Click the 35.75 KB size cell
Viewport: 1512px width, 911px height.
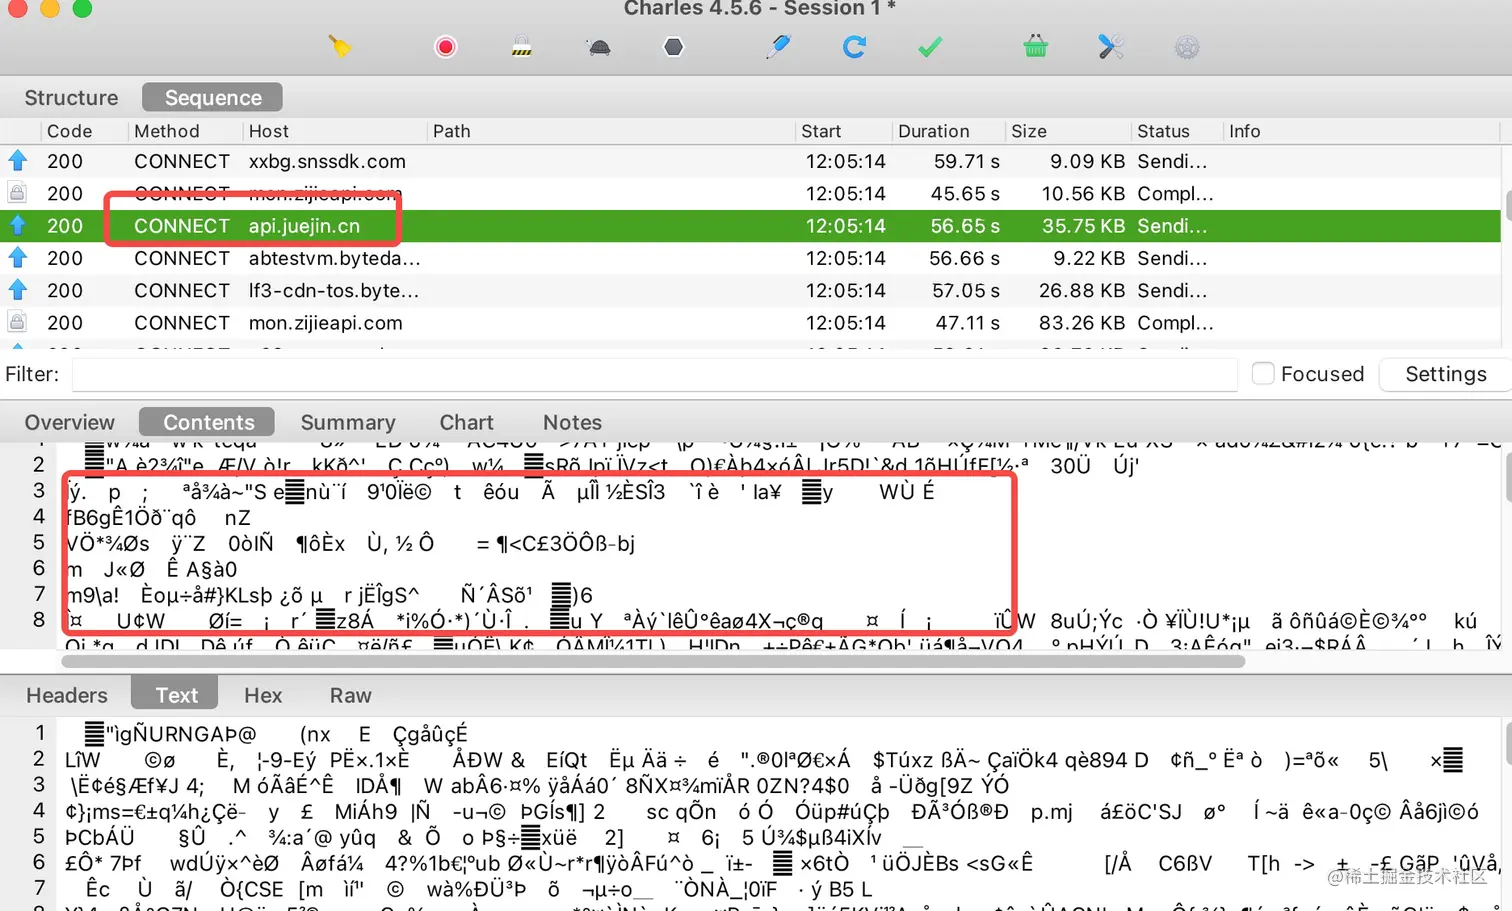click(x=1083, y=226)
